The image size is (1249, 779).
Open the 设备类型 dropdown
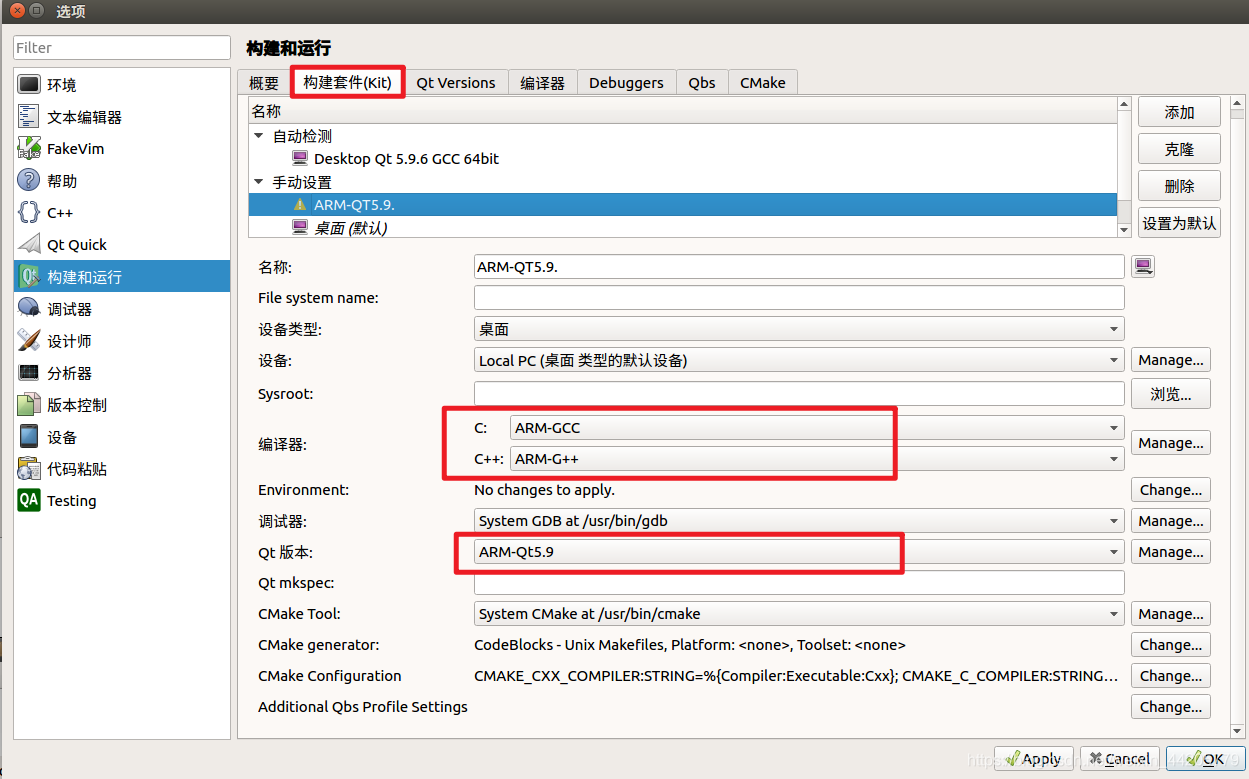coord(799,329)
